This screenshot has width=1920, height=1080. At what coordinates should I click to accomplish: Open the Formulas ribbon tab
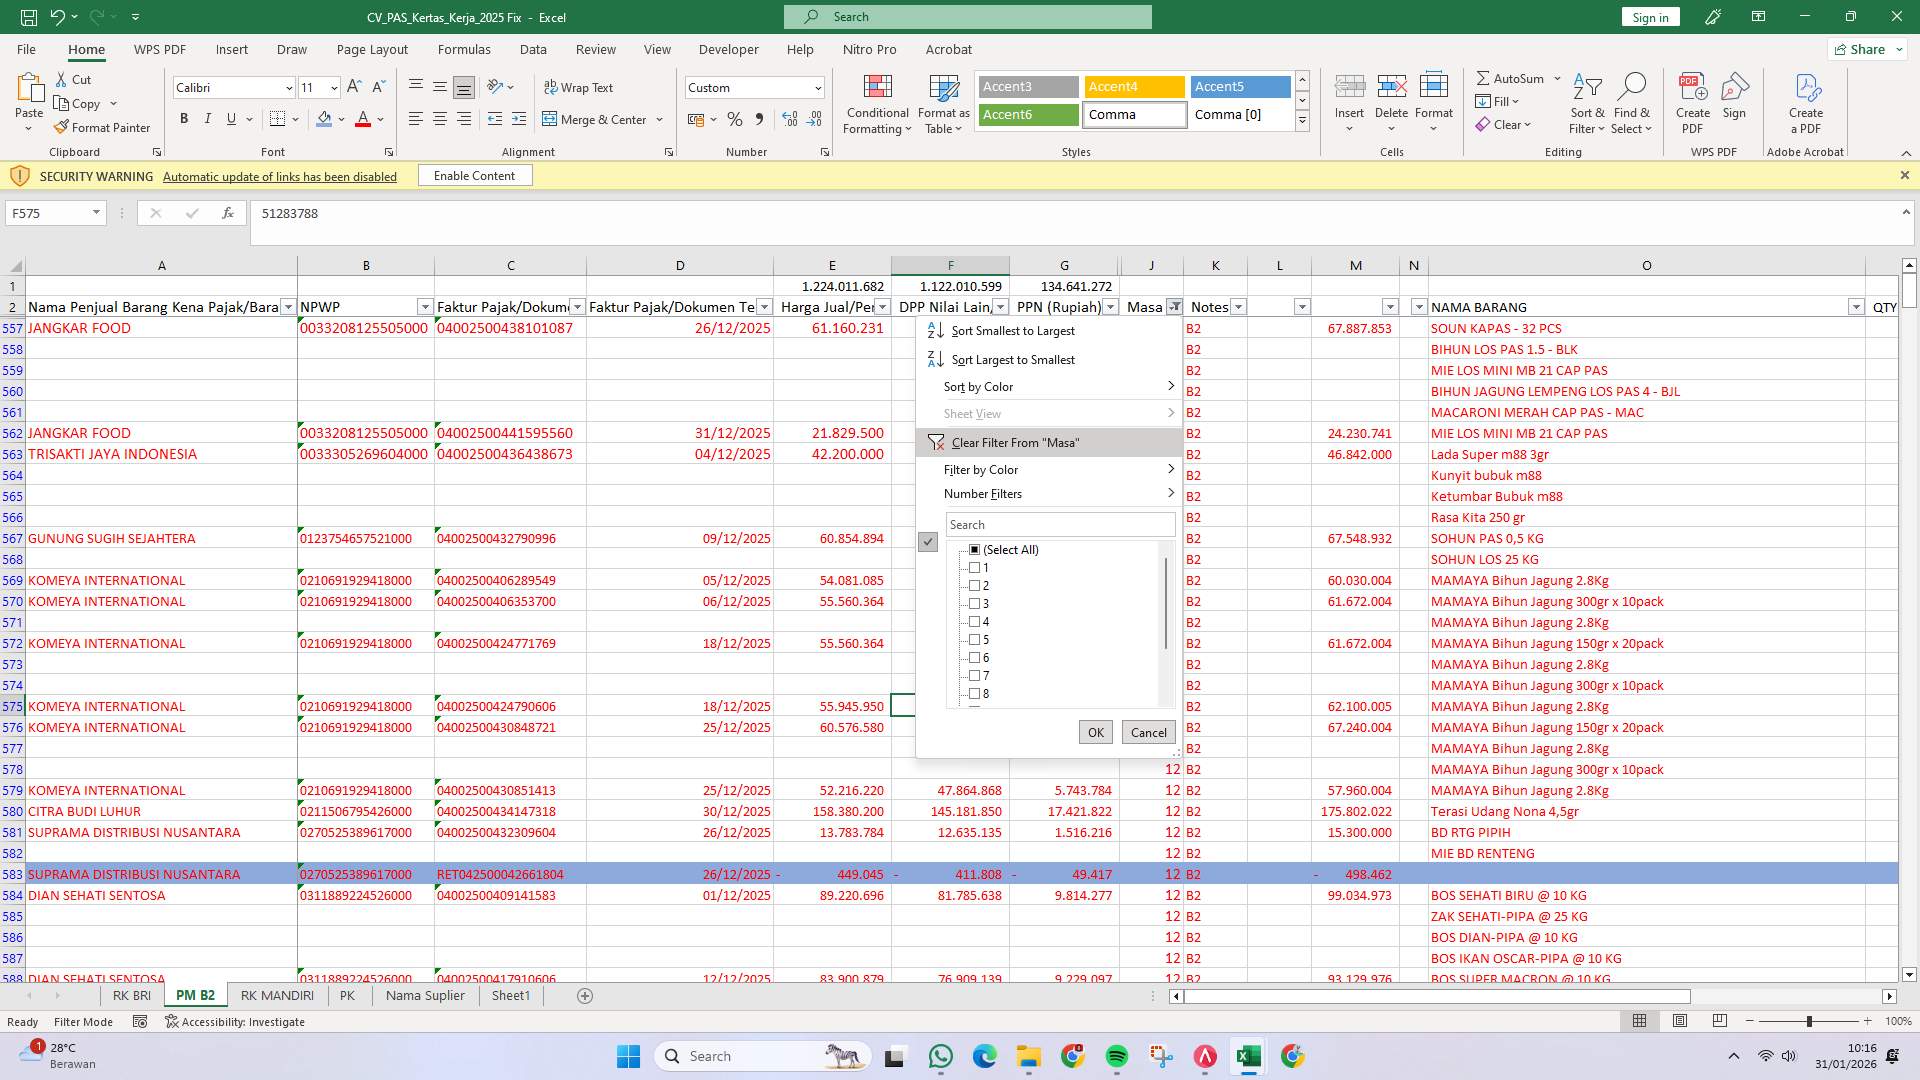(465, 49)
